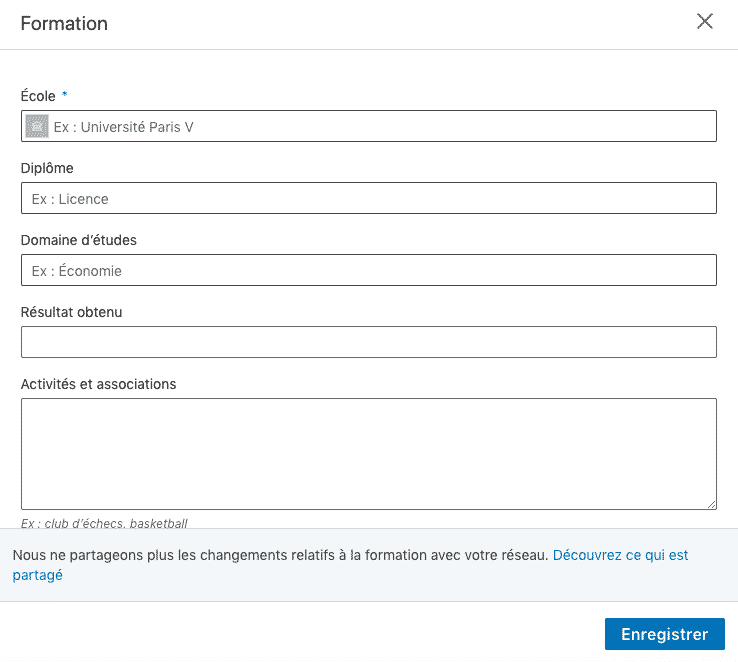
Task: Focus the Activités et associations textarea
Action: click(368, 454)
